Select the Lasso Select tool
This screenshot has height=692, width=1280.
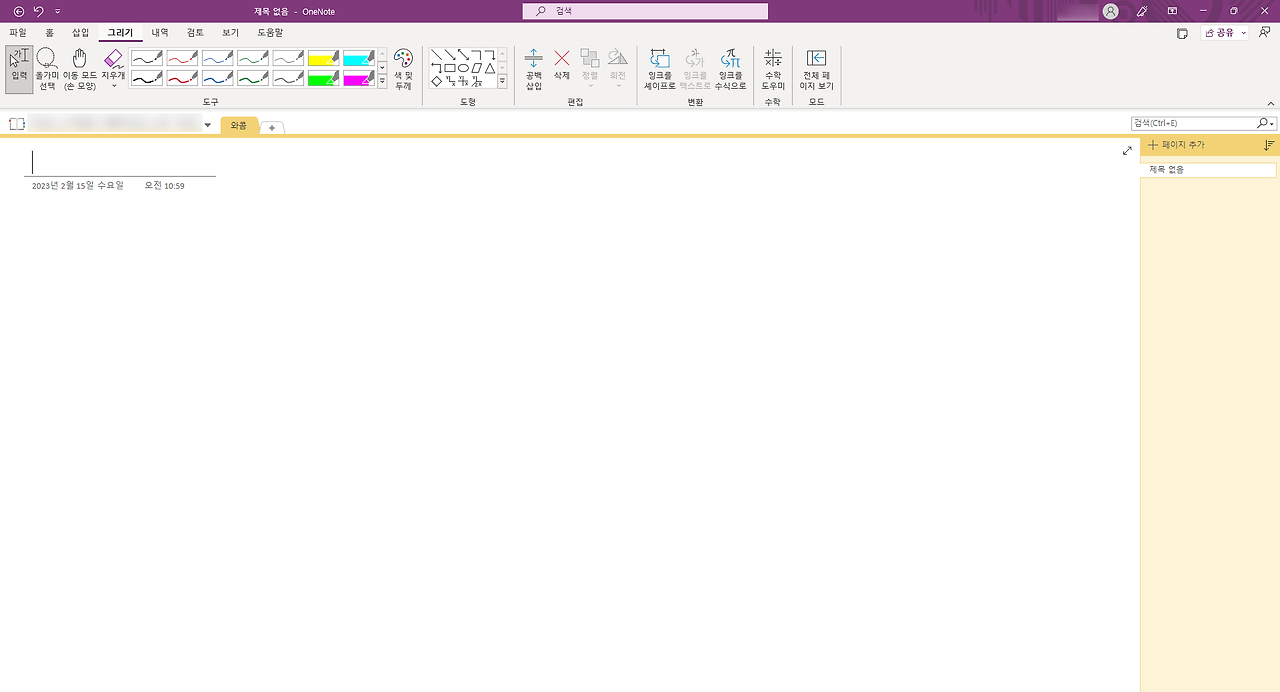click(x=46, y=68)
